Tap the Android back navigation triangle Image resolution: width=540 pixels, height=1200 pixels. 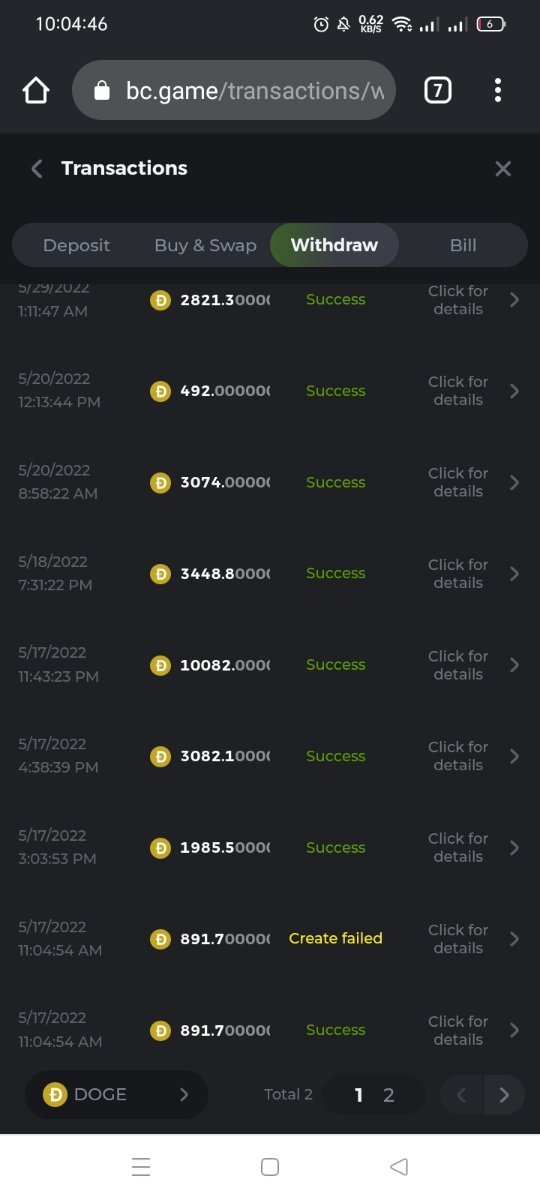click(399, 1166)
